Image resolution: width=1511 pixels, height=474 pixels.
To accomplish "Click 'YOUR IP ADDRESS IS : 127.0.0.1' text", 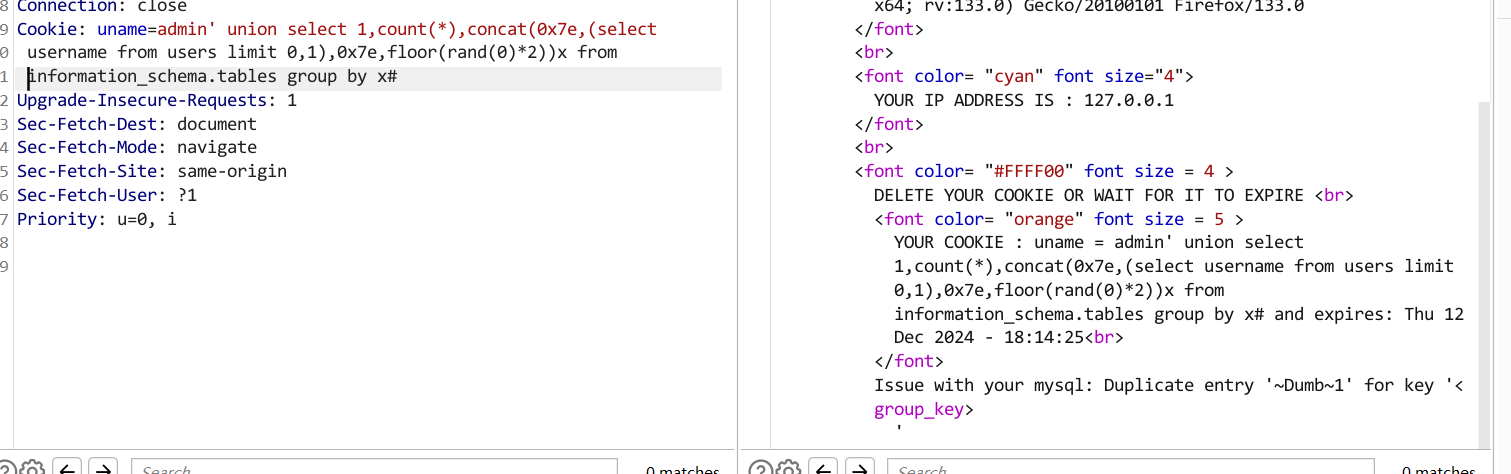I will coord(1024,101).
